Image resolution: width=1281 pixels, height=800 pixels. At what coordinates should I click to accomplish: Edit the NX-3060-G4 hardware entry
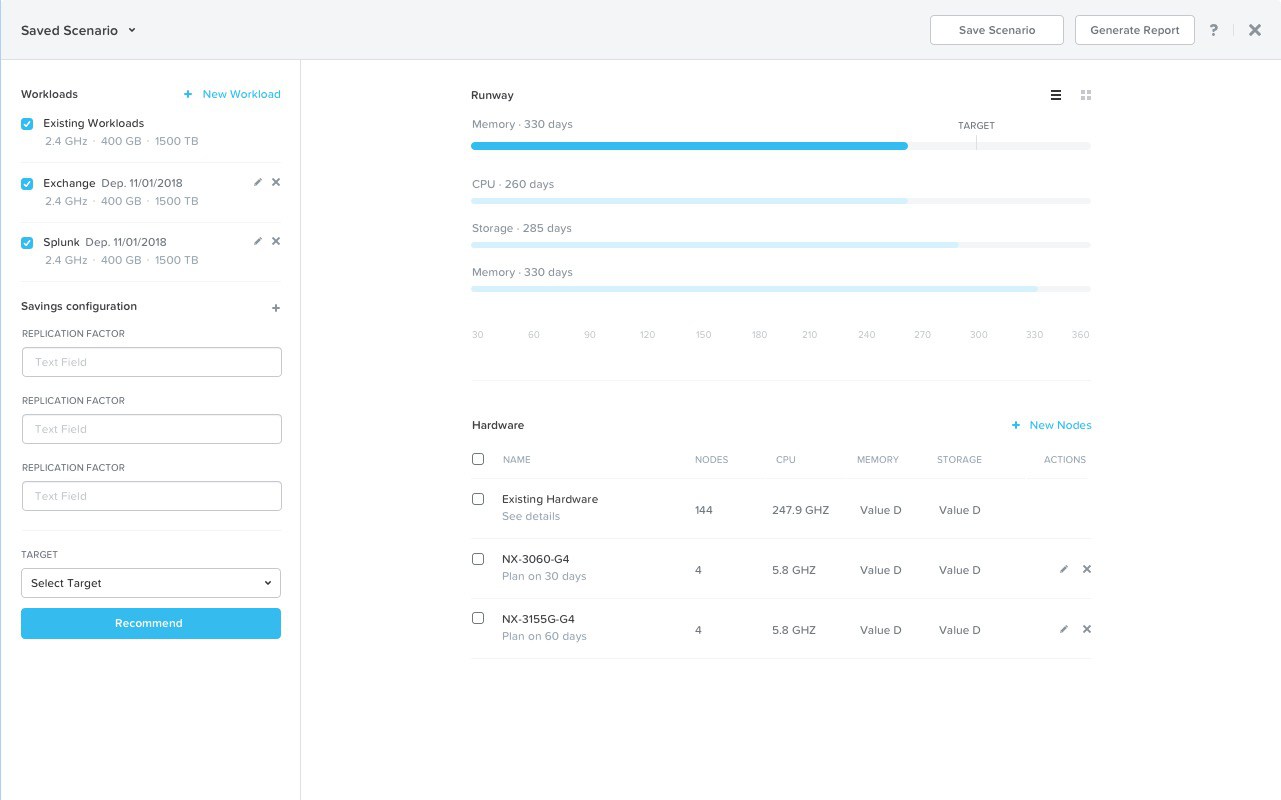tap(1063, 568)
